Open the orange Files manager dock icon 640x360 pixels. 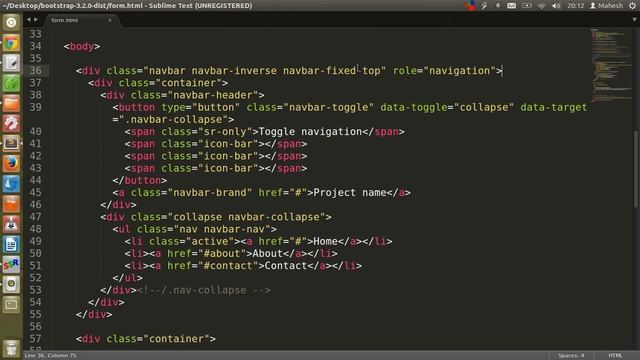[x=11, y=103]
